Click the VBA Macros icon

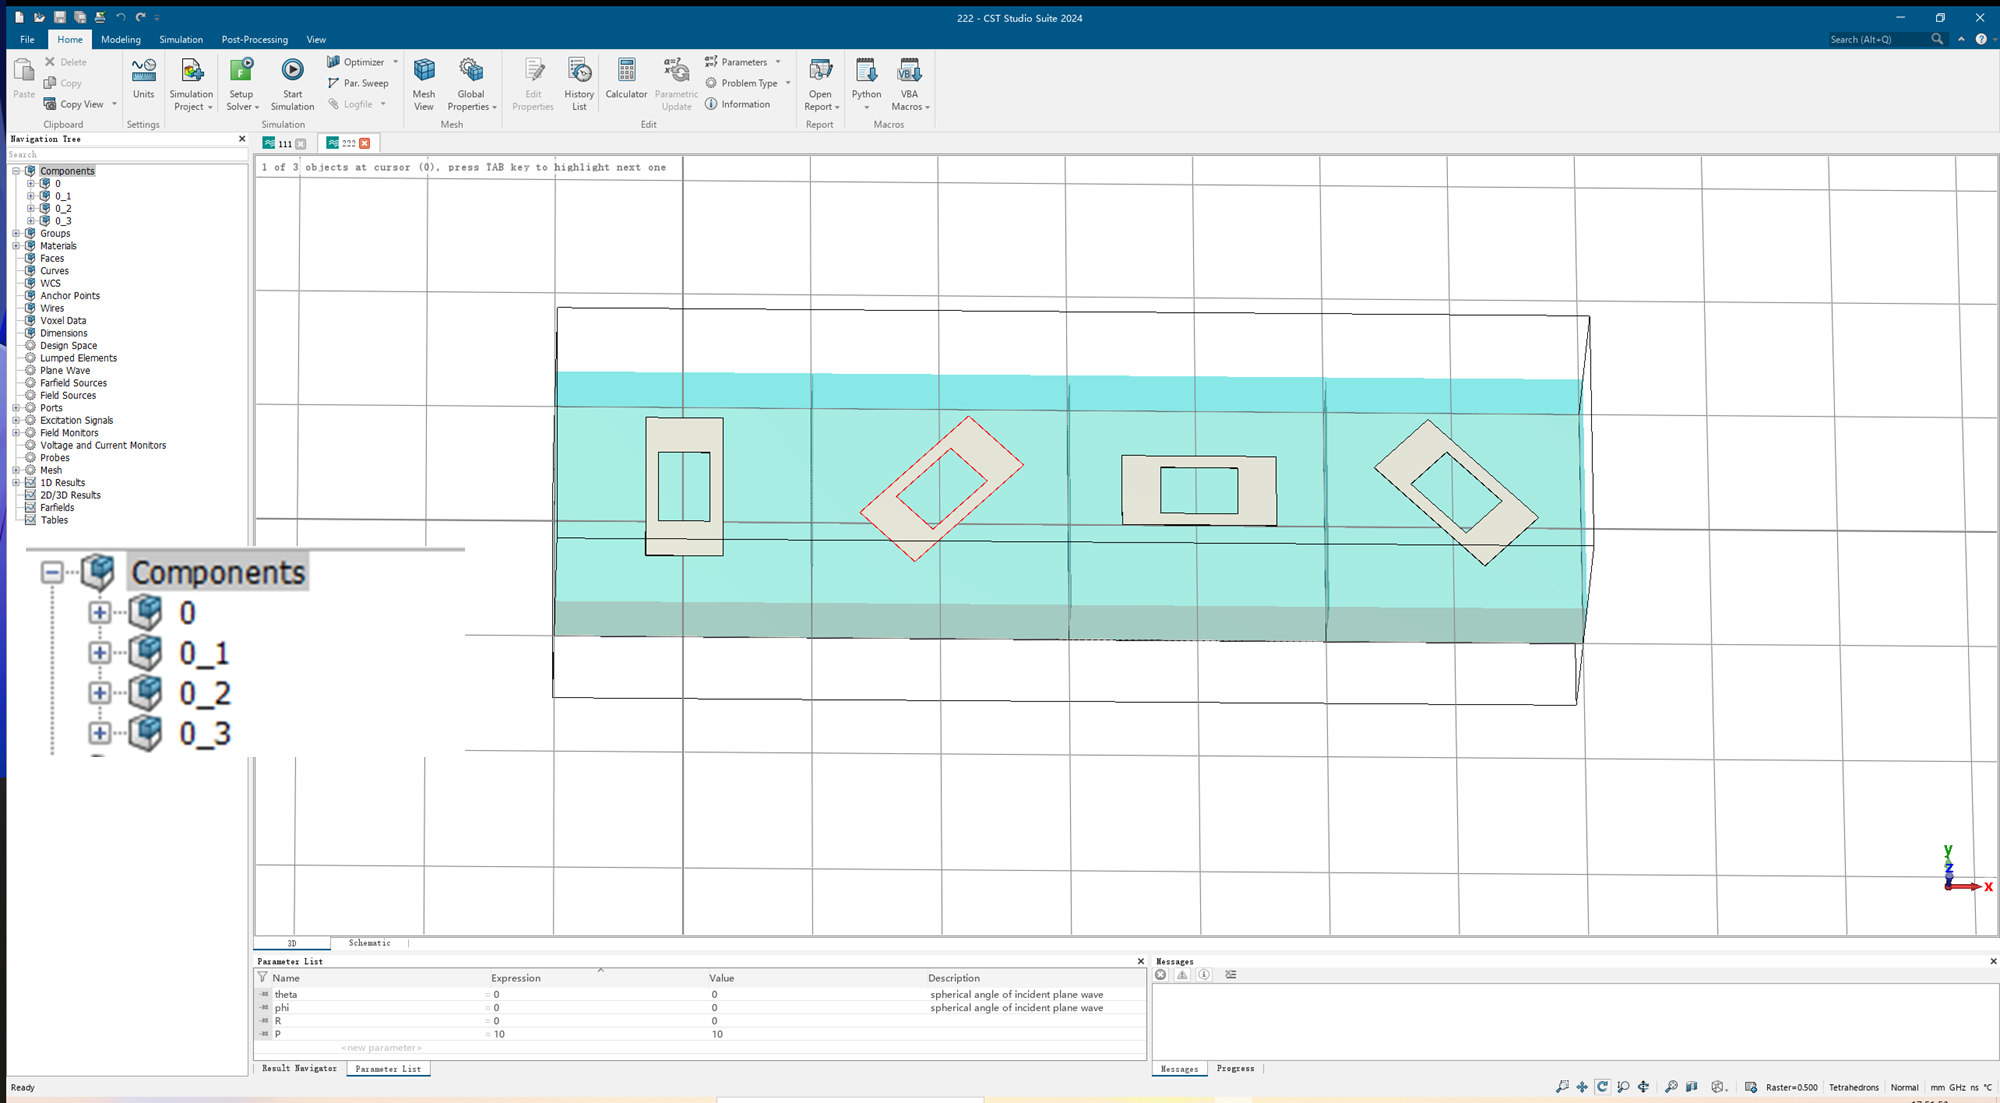pyautogui.click(x=909, y=70)
